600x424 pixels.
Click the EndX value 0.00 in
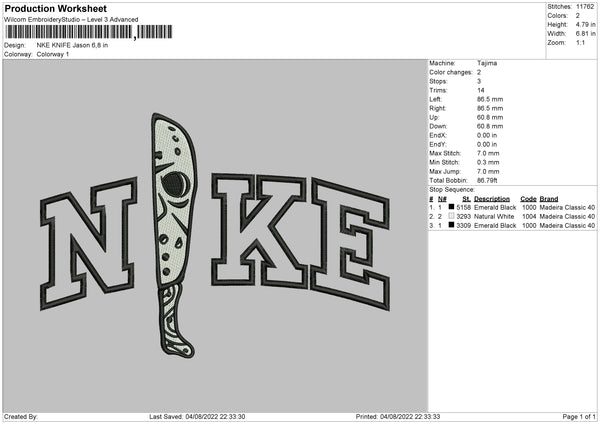point(487,135)
